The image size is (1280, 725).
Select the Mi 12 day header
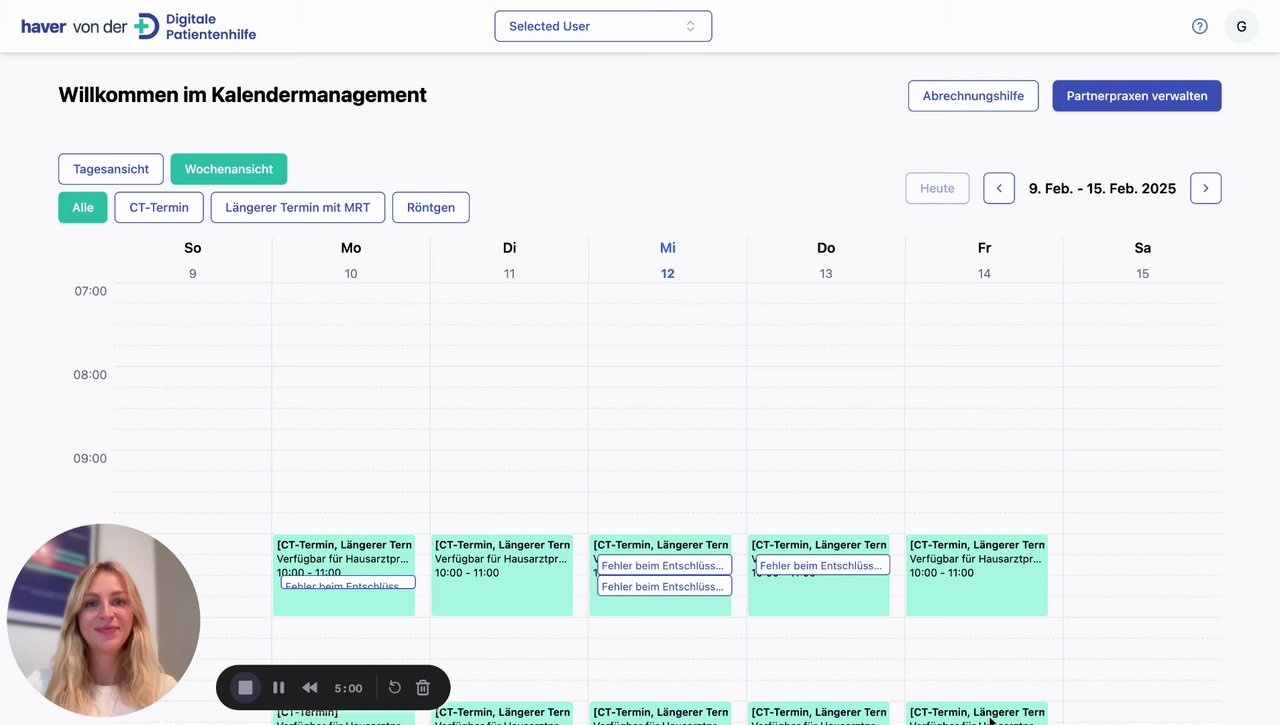pos(668,260)
